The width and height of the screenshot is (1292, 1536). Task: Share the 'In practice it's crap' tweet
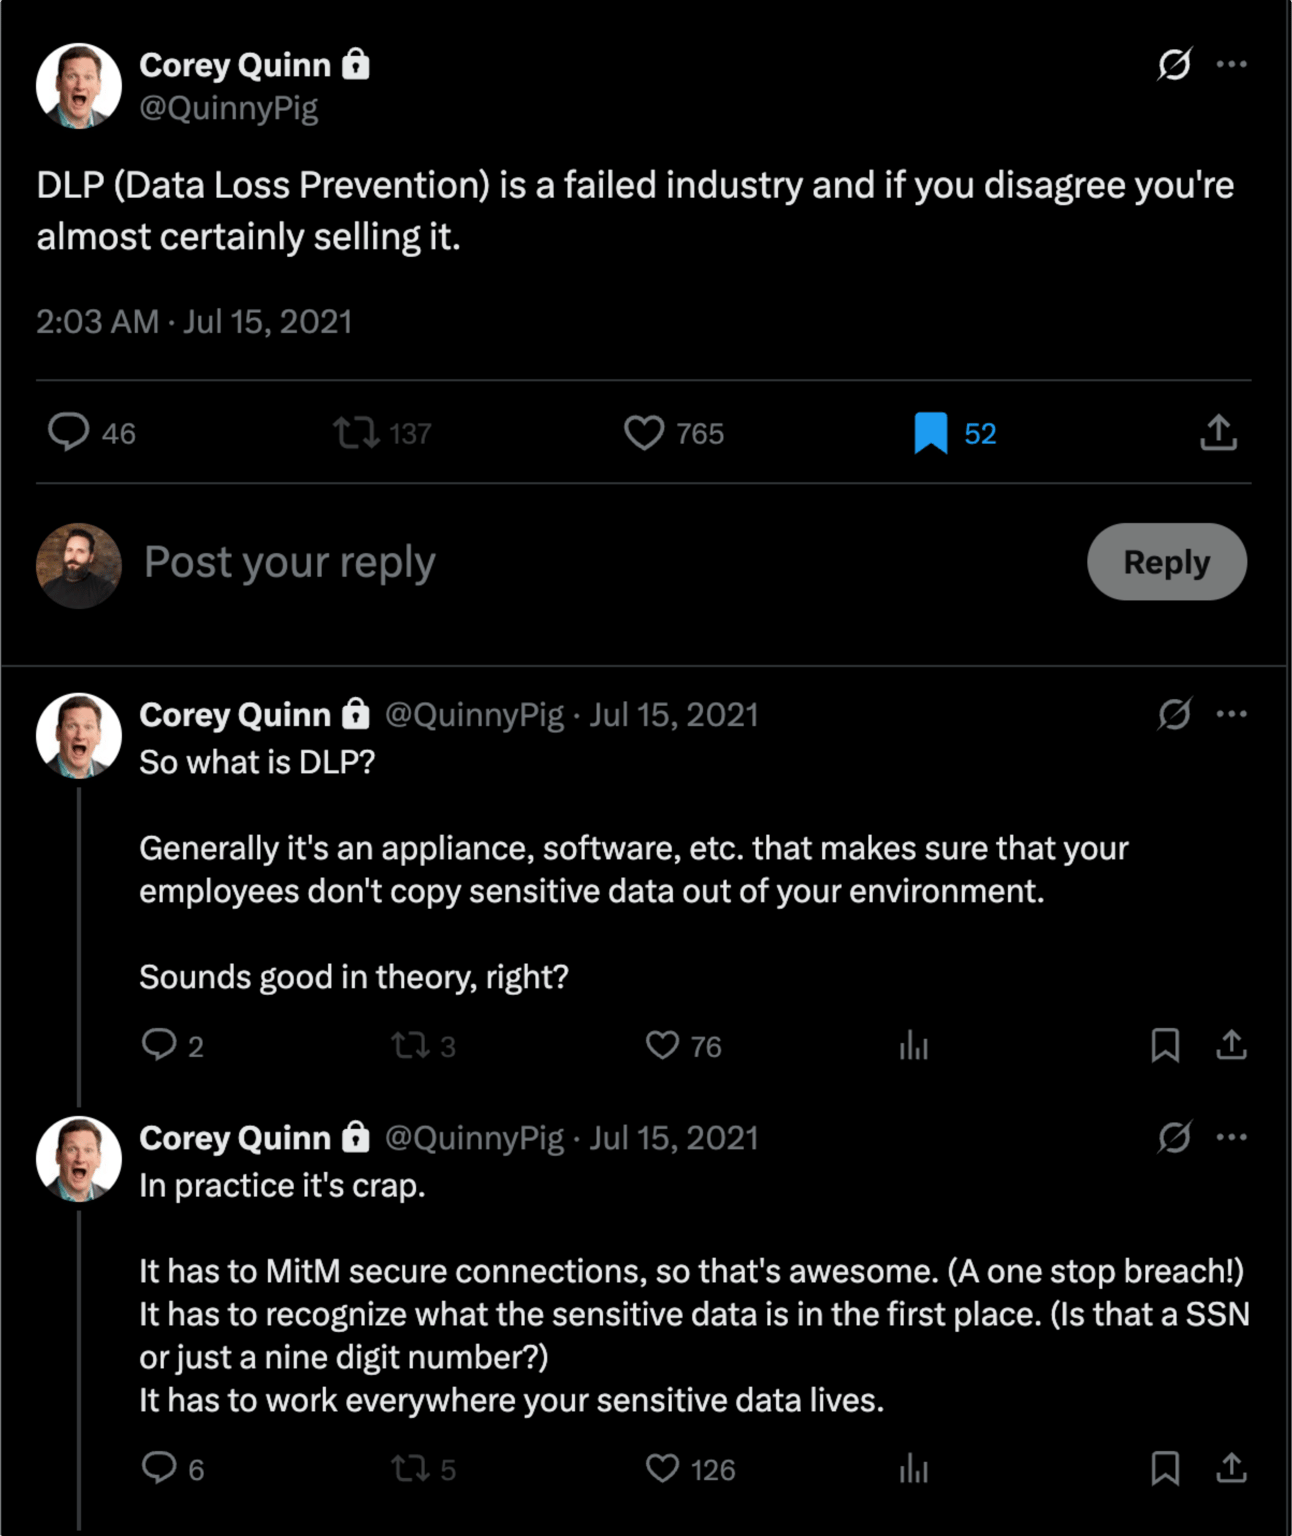pos(1231,1469)
